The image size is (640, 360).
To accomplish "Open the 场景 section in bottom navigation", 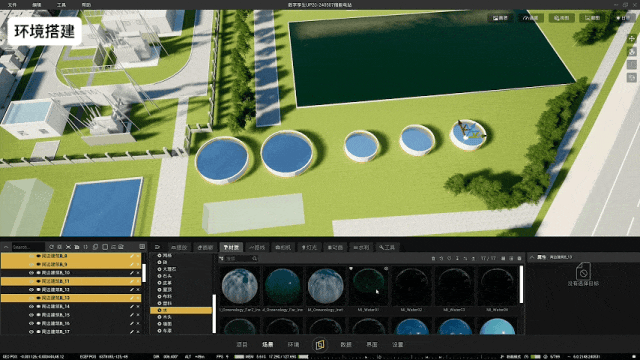I will 267,344.
